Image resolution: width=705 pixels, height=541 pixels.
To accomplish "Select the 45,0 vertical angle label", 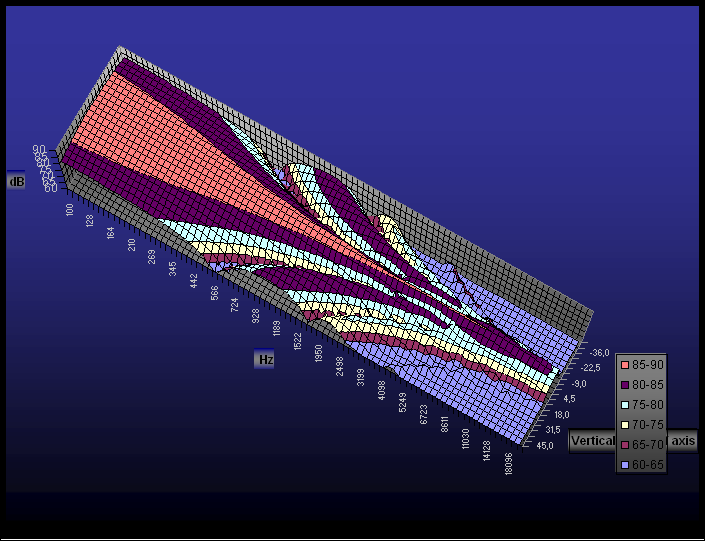I will 544,446.
